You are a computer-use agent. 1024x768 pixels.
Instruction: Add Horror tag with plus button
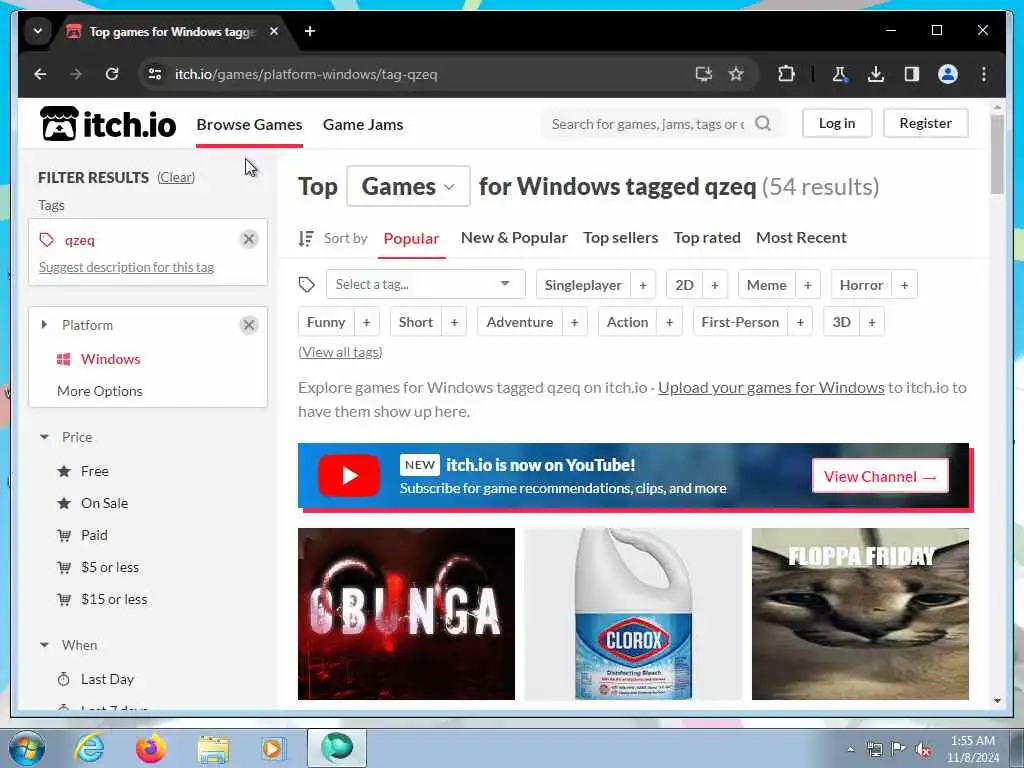(904, 285)
